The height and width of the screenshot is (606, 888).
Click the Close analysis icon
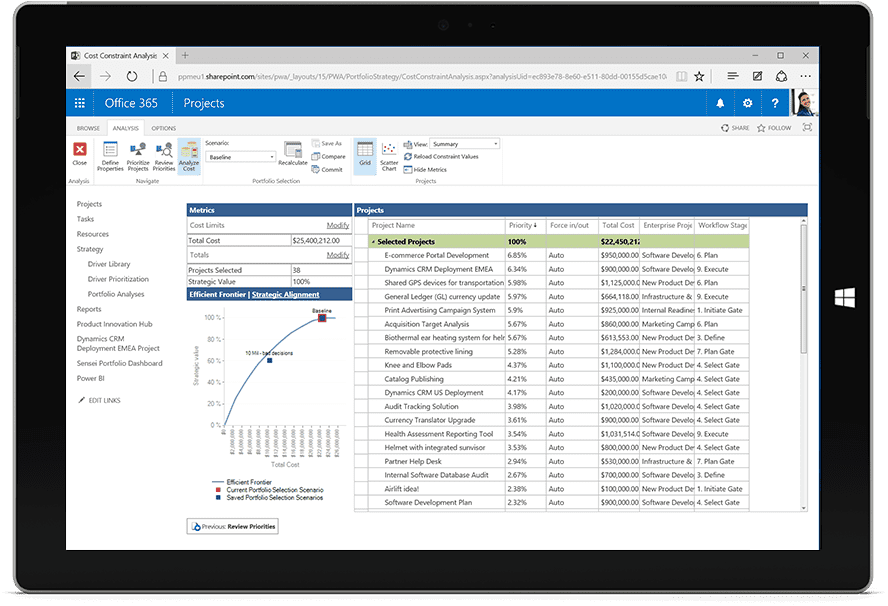point(80,153)
